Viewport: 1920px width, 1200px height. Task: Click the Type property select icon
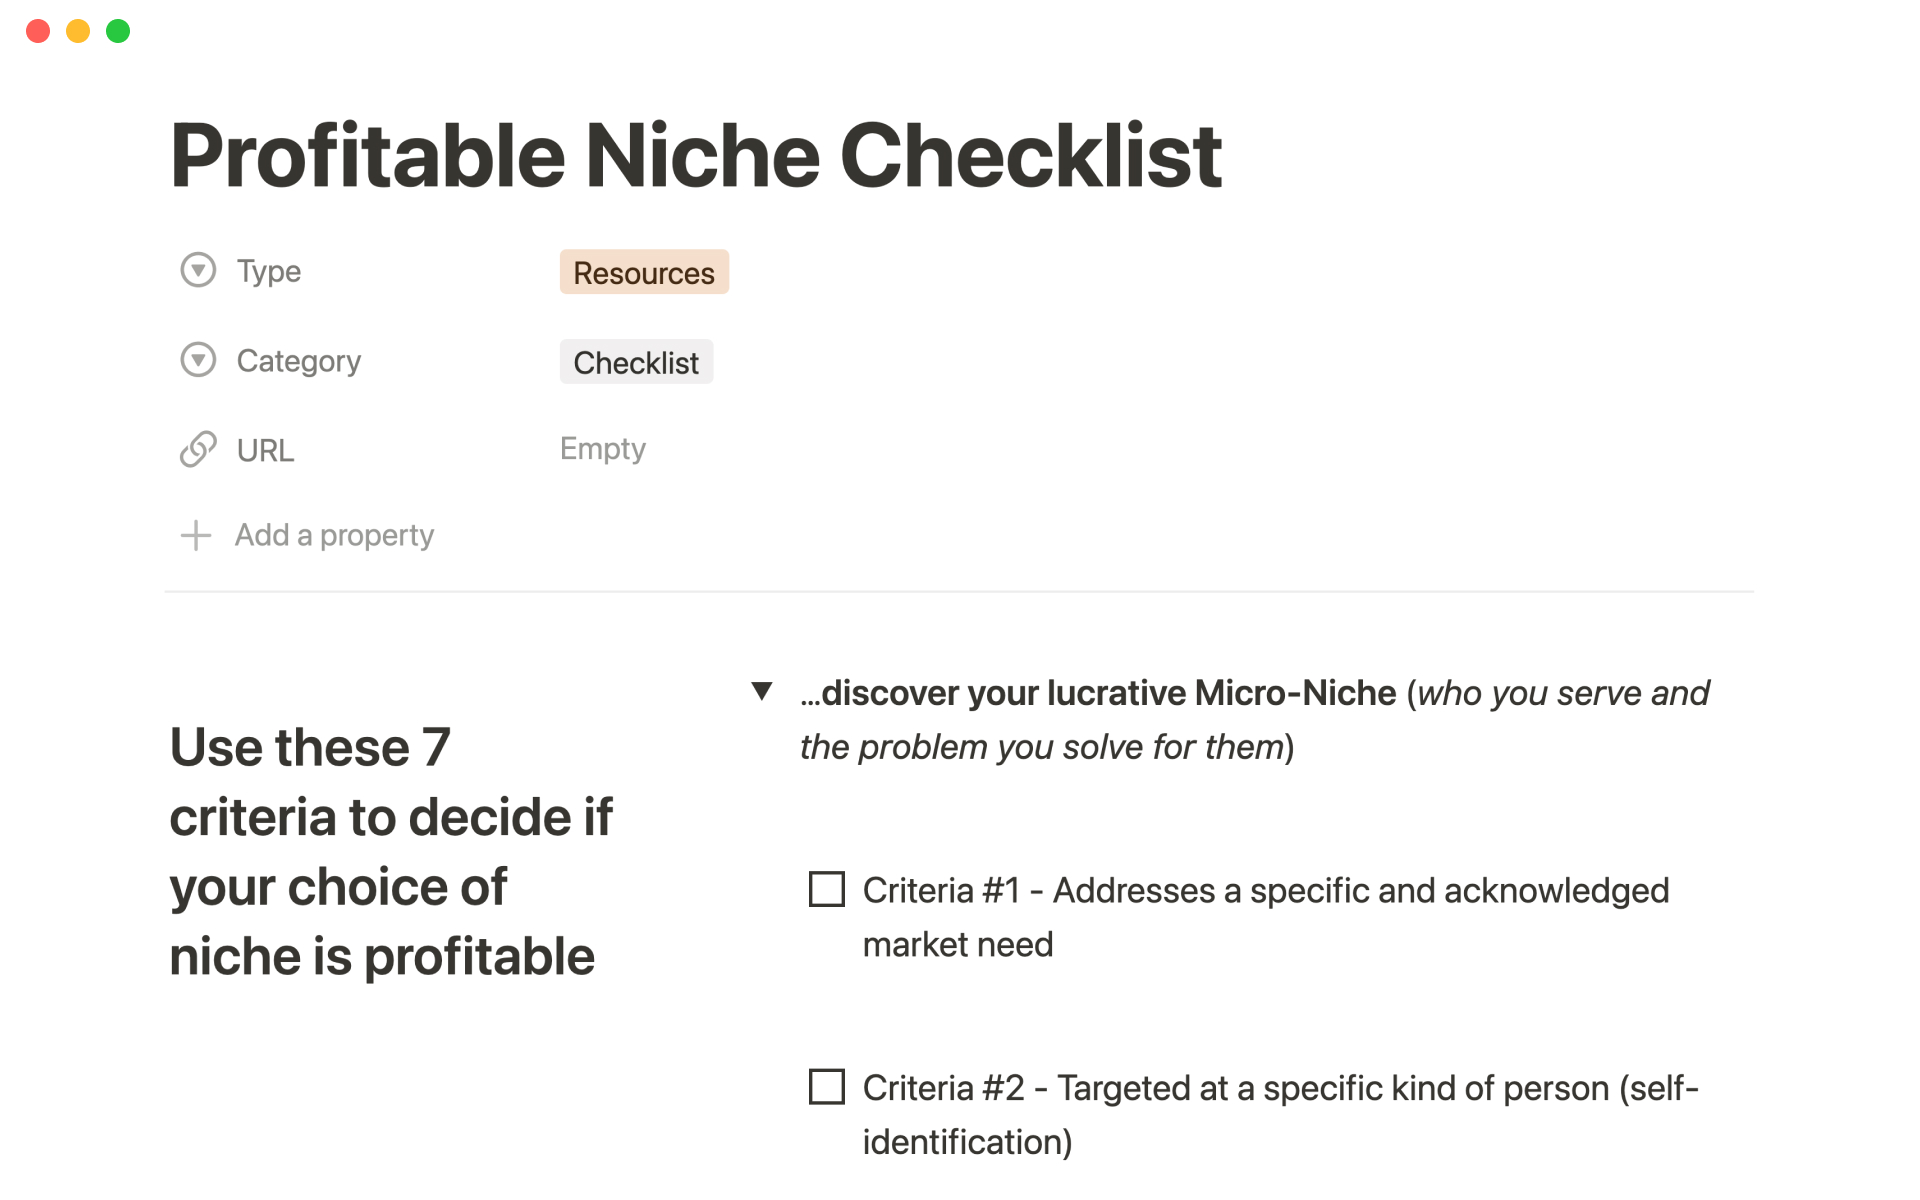click(x=198, y=270)
